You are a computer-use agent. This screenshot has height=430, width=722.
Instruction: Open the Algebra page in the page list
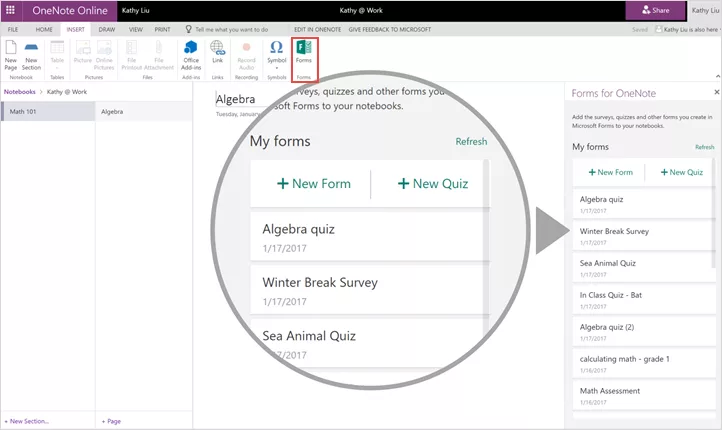(x=144, y=111)
